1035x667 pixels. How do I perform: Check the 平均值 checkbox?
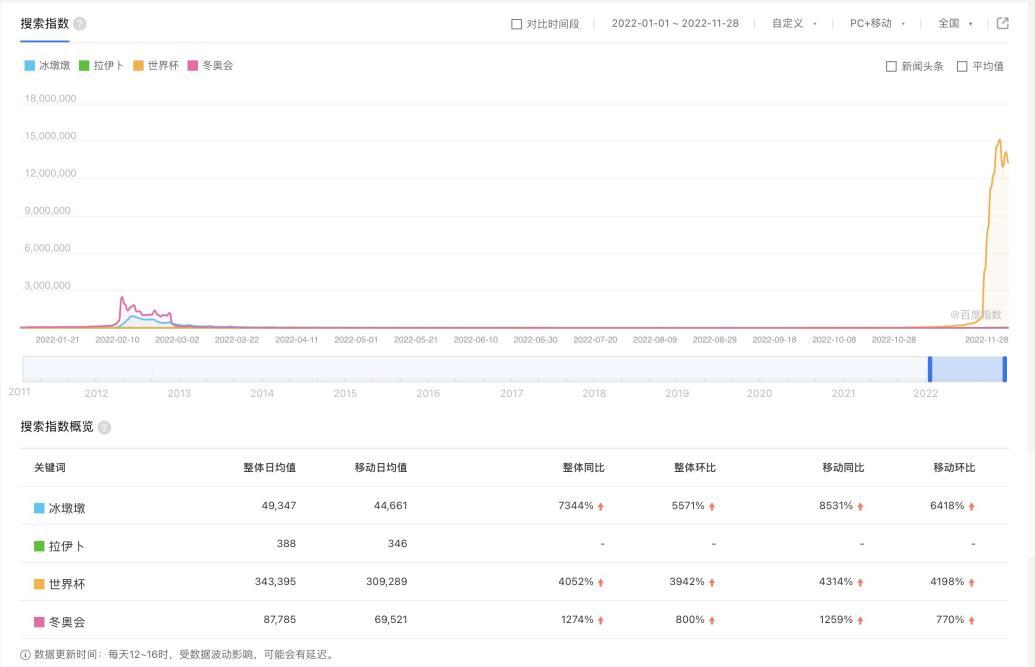pos(962,66)
